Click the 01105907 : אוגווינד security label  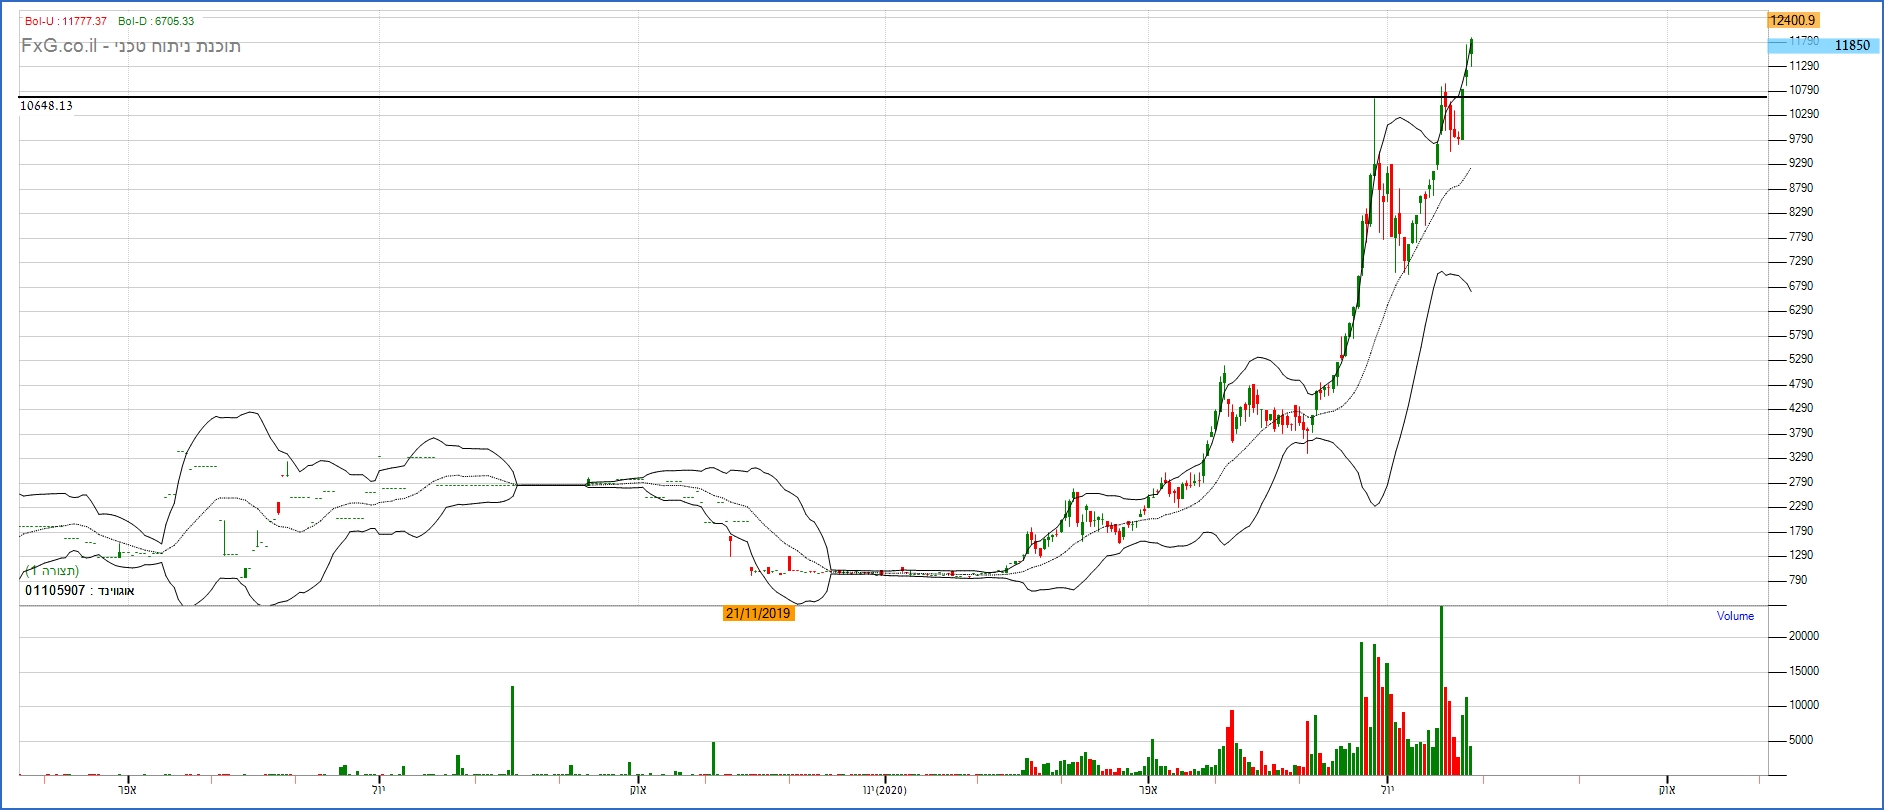(x=80, y=591)
